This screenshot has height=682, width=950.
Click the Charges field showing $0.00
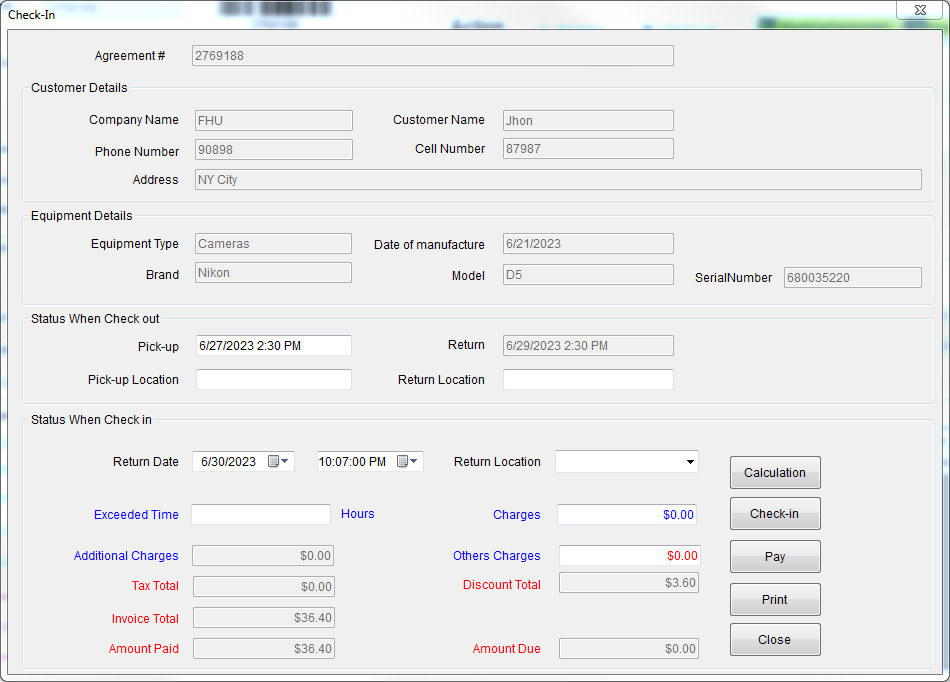pyautogui.click(x=626, y=515)
